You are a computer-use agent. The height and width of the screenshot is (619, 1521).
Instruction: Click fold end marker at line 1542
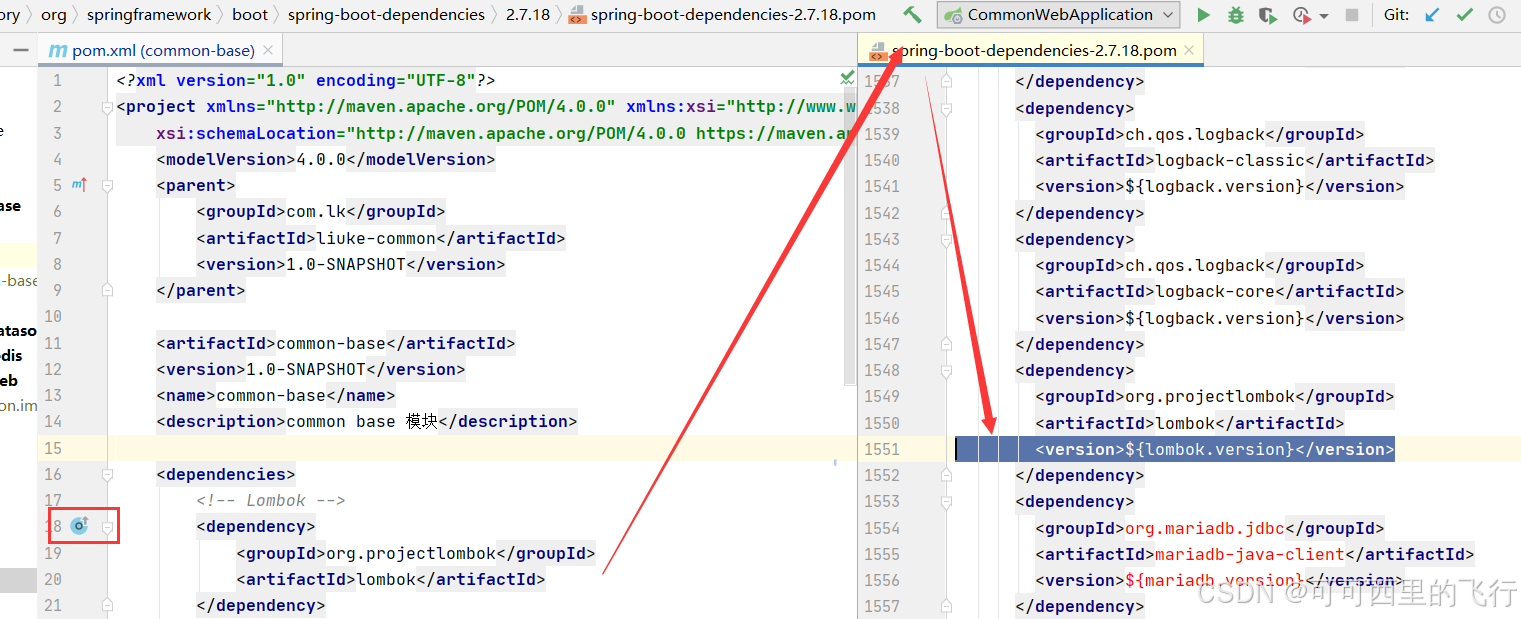tap(946, 213)
